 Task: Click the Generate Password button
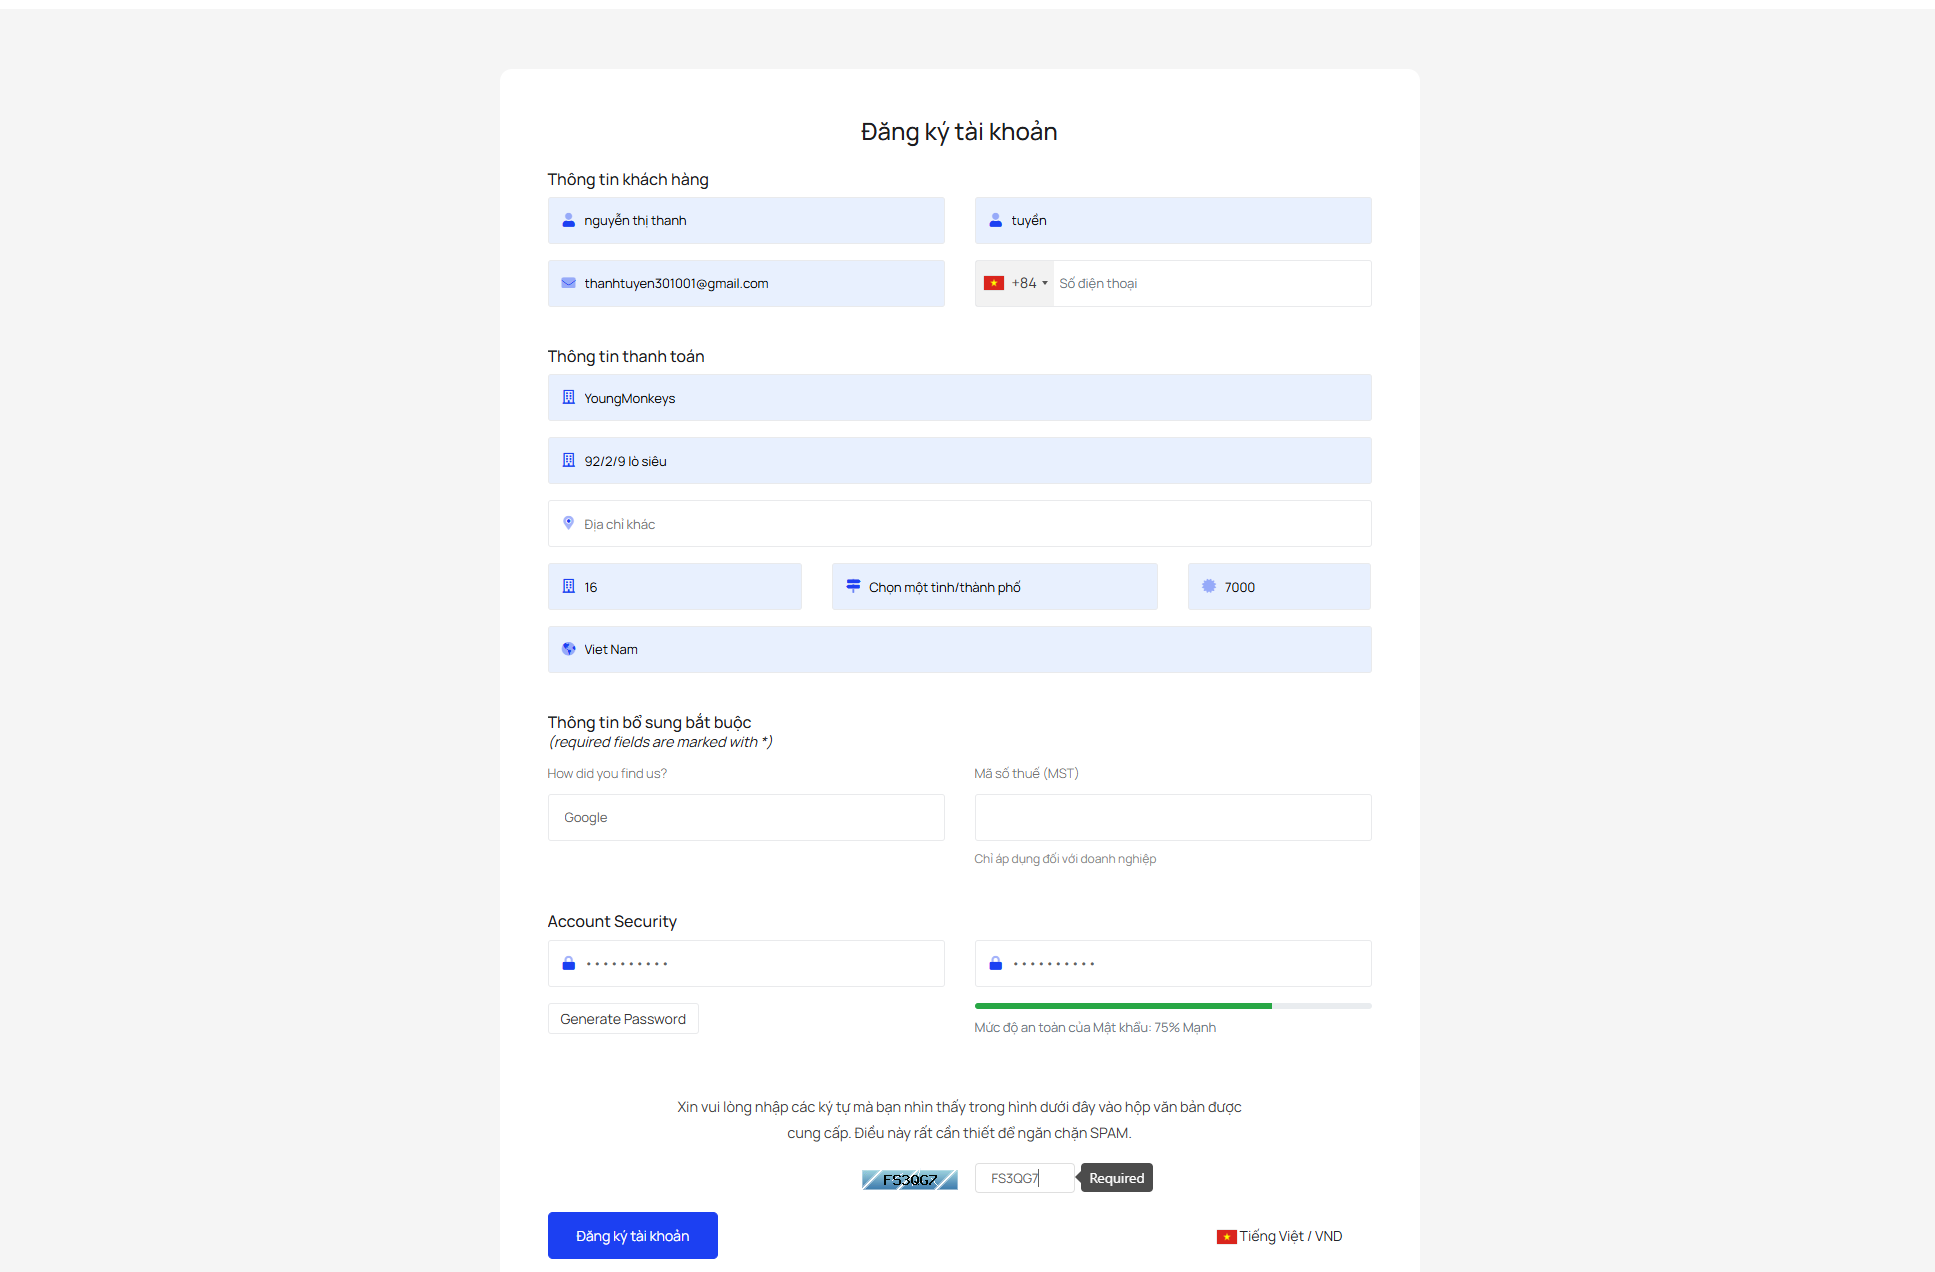click(623, 1019)
